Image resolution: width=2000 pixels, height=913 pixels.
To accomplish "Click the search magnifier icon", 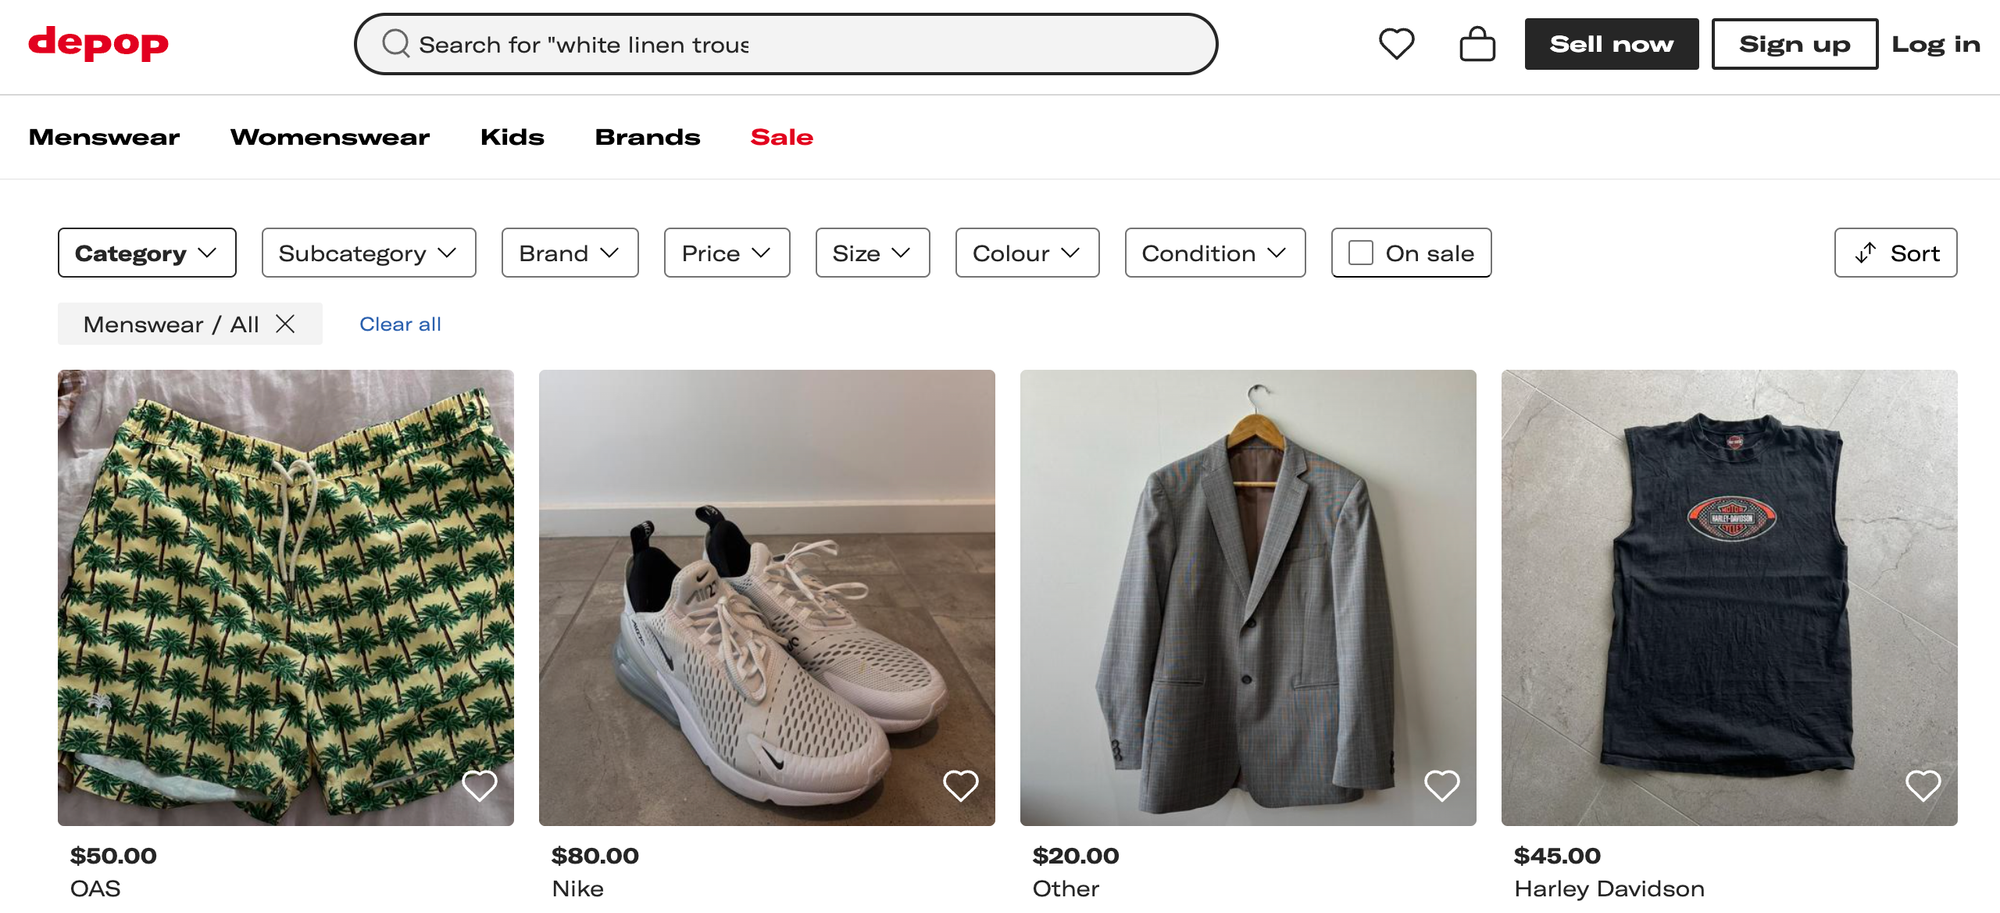I will click(398, 44).
